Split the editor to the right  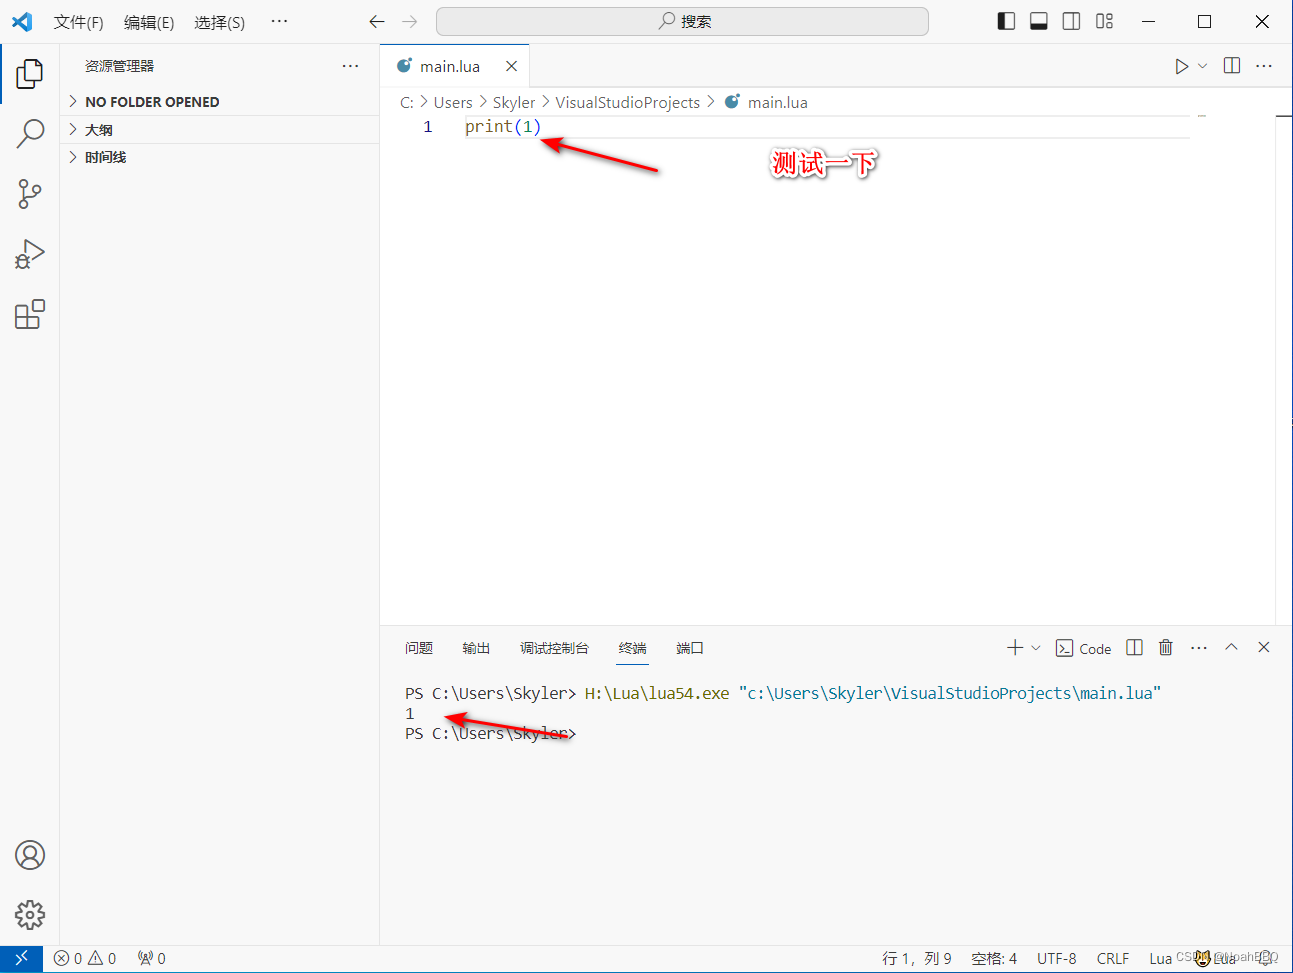tap(1232, 66)
